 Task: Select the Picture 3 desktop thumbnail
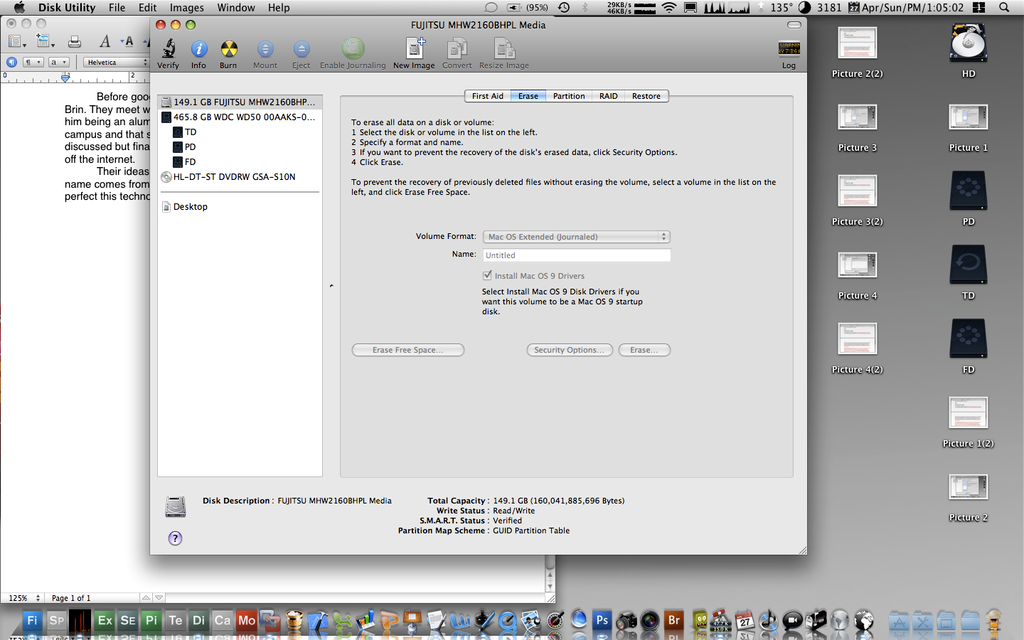(857, 118)
